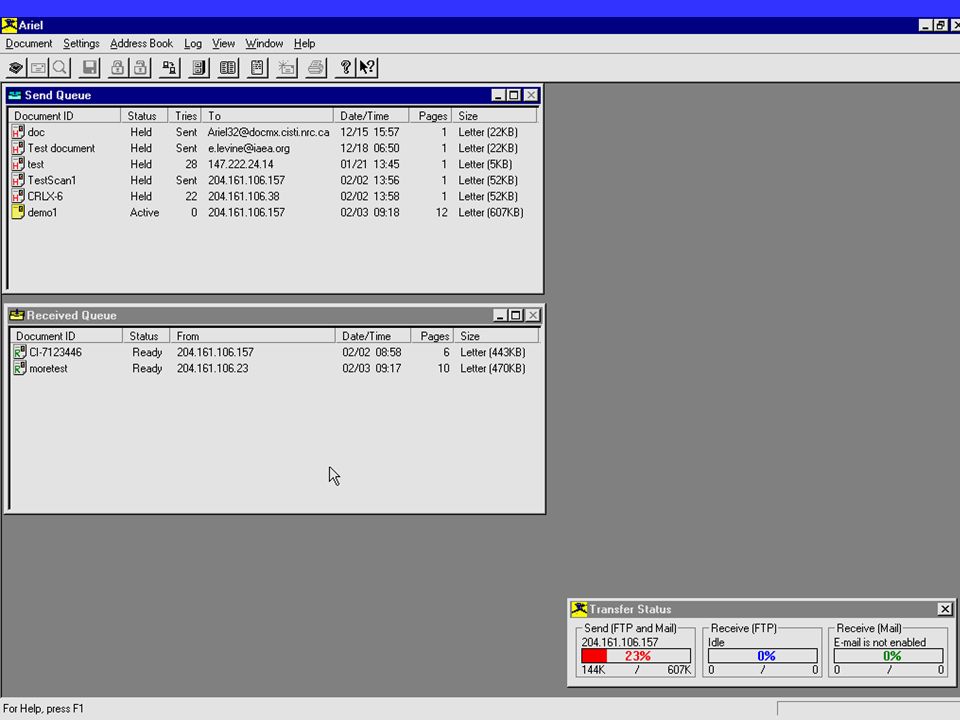Click the context help arrow-question icon
The image size is (960, 720).
[x=368, y=67]
